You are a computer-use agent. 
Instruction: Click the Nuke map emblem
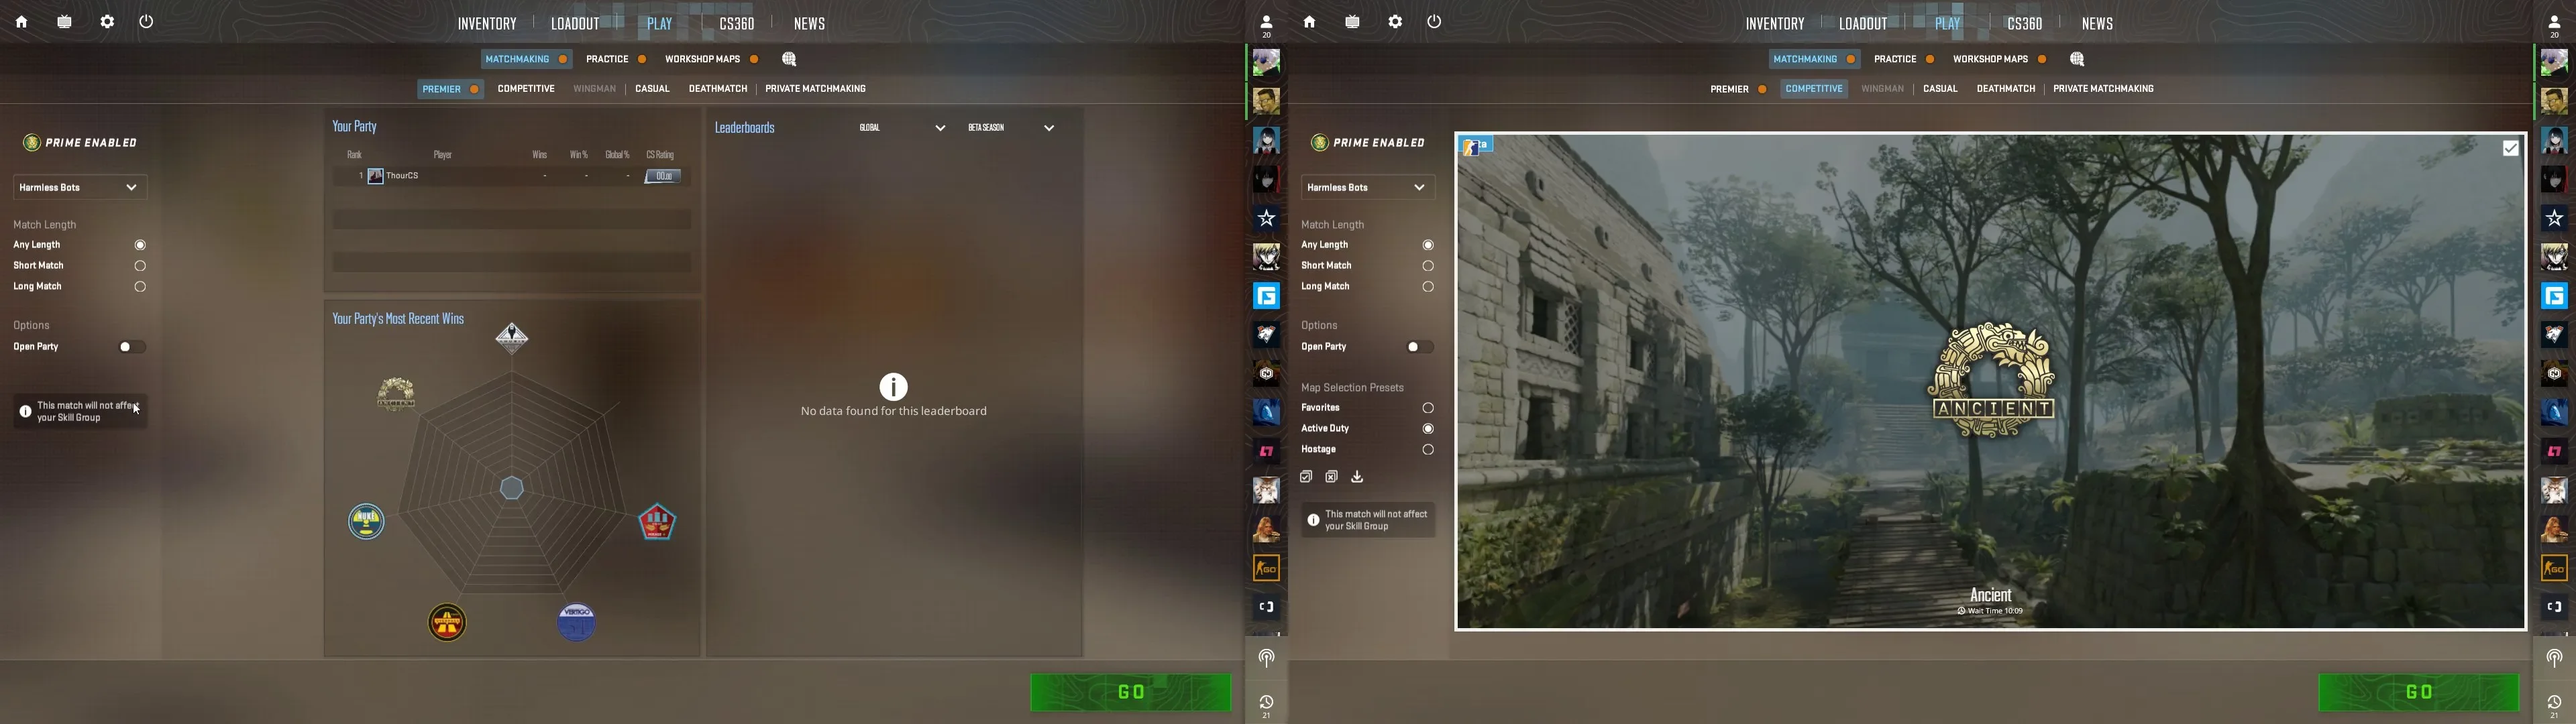coord(366,521)
